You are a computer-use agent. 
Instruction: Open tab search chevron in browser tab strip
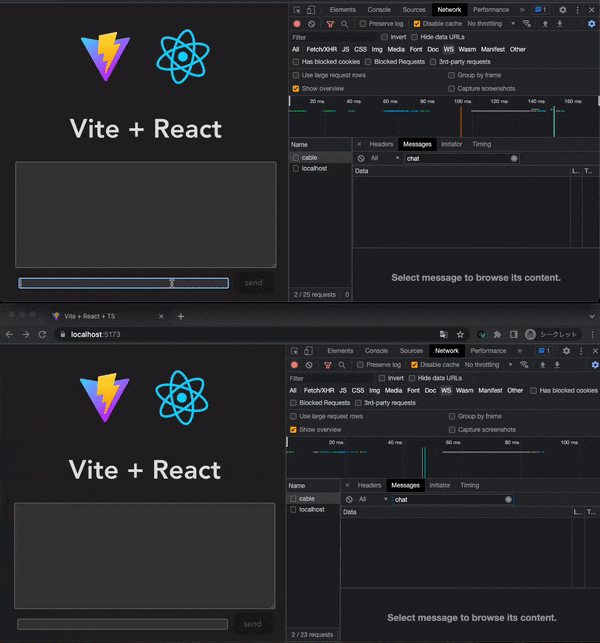[592, 317]
